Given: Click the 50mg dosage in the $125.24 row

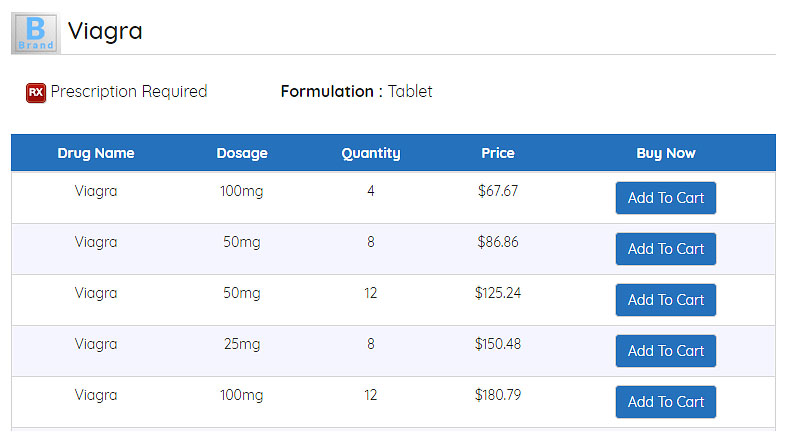Looking at the screenshot, I should tap(242, 294).
